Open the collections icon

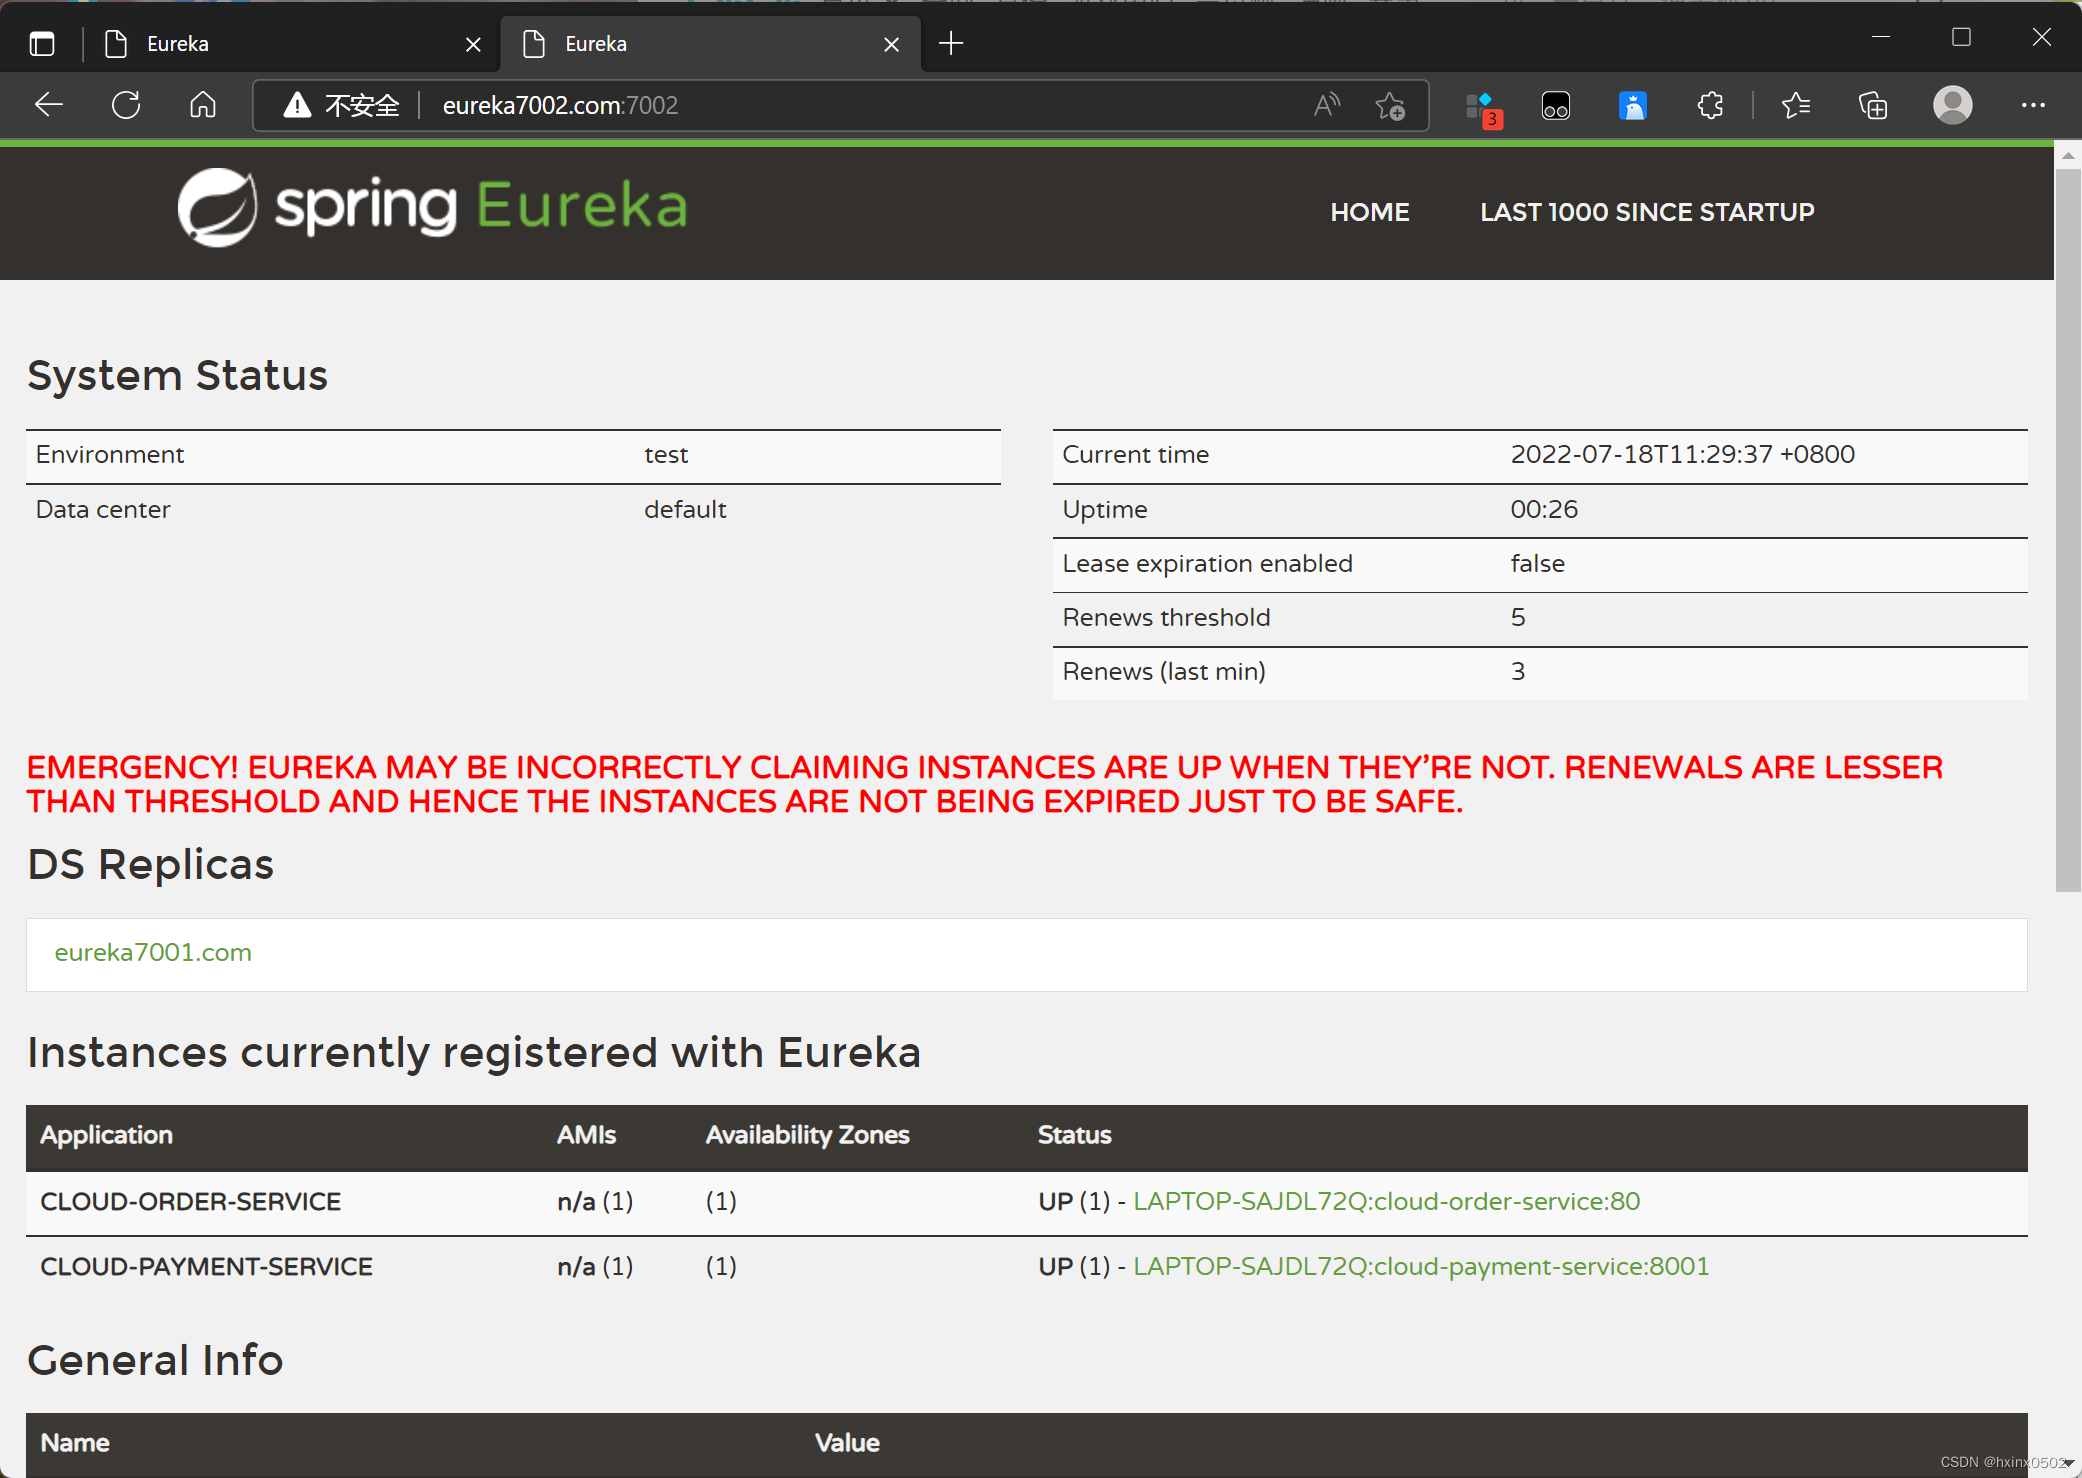coord(1873,105)
